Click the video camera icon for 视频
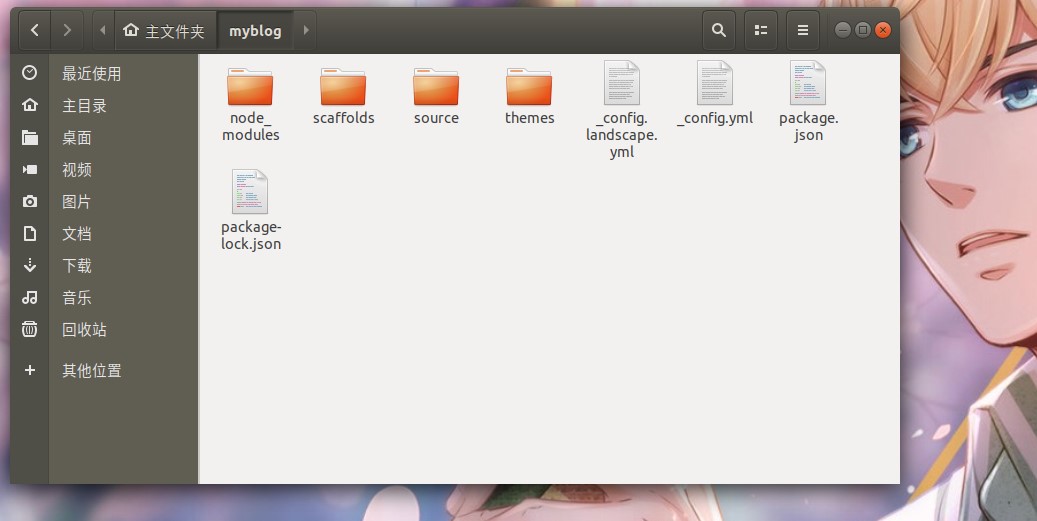 click(x=30, y=169)
